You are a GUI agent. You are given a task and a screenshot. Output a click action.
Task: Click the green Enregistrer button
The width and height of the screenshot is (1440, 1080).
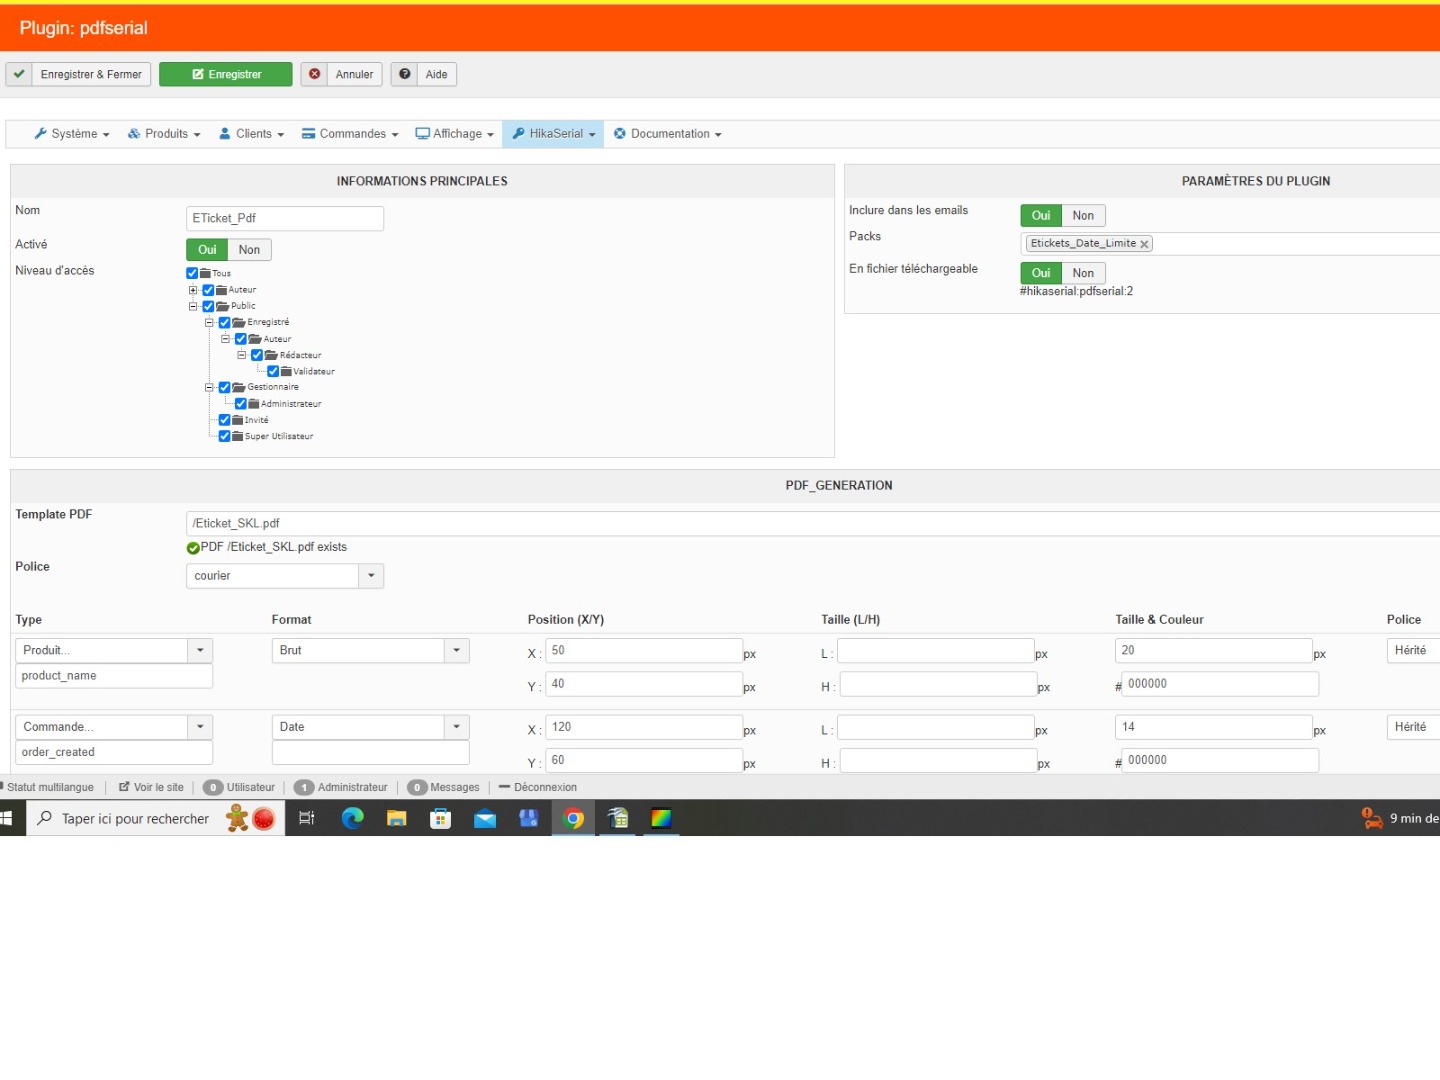pos(226,74)
